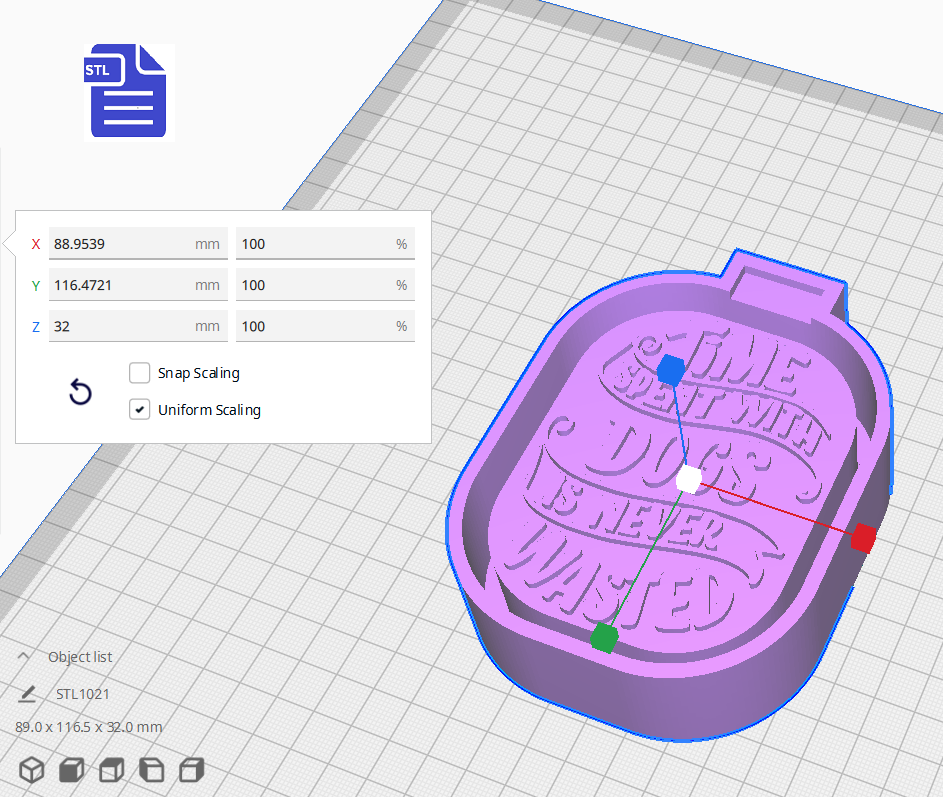
Task: Select the solid cube mesh icon
Action: coord(70,770)
